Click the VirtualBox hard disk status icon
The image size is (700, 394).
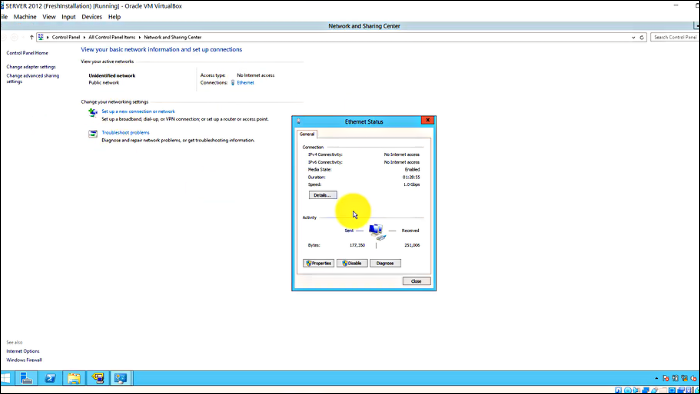point(618,390)
